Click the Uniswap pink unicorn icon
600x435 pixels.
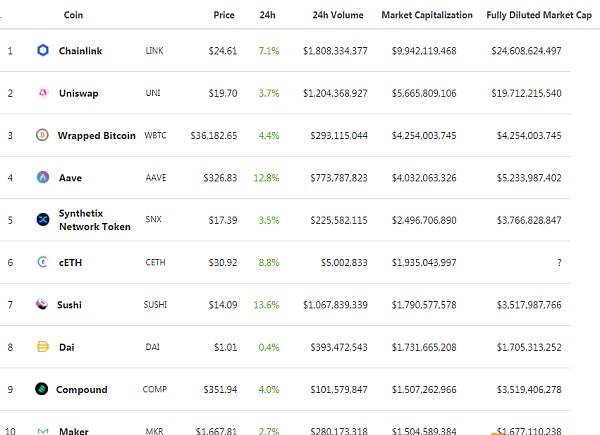[43, 93]
